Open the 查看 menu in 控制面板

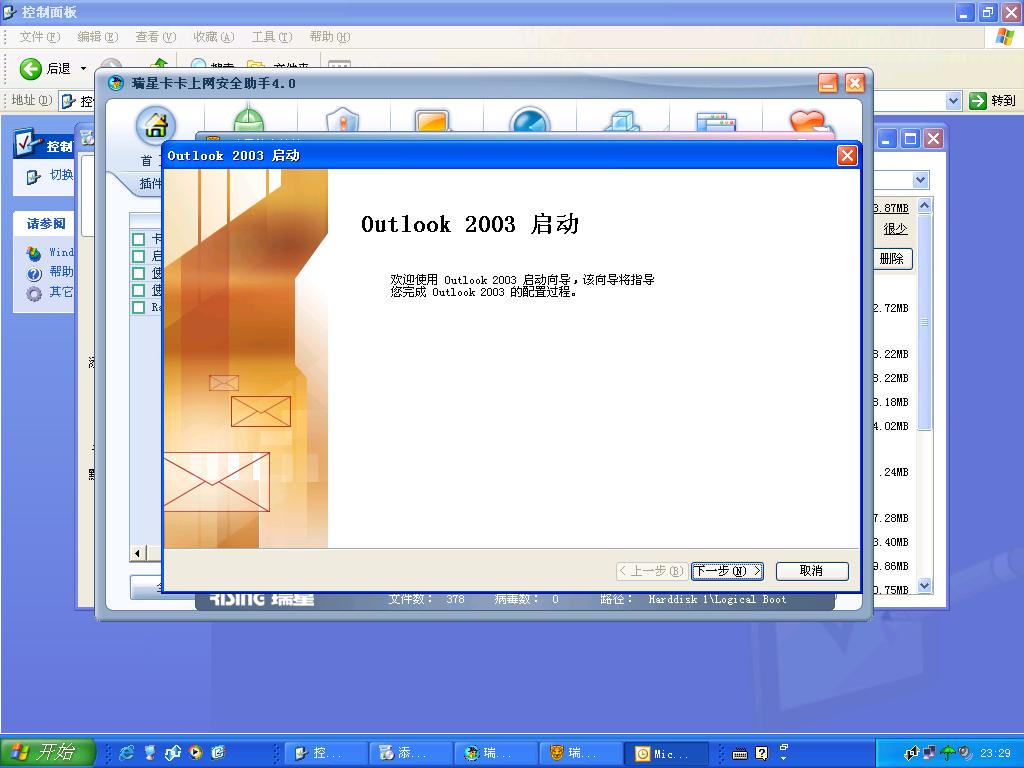click(155, 37)
